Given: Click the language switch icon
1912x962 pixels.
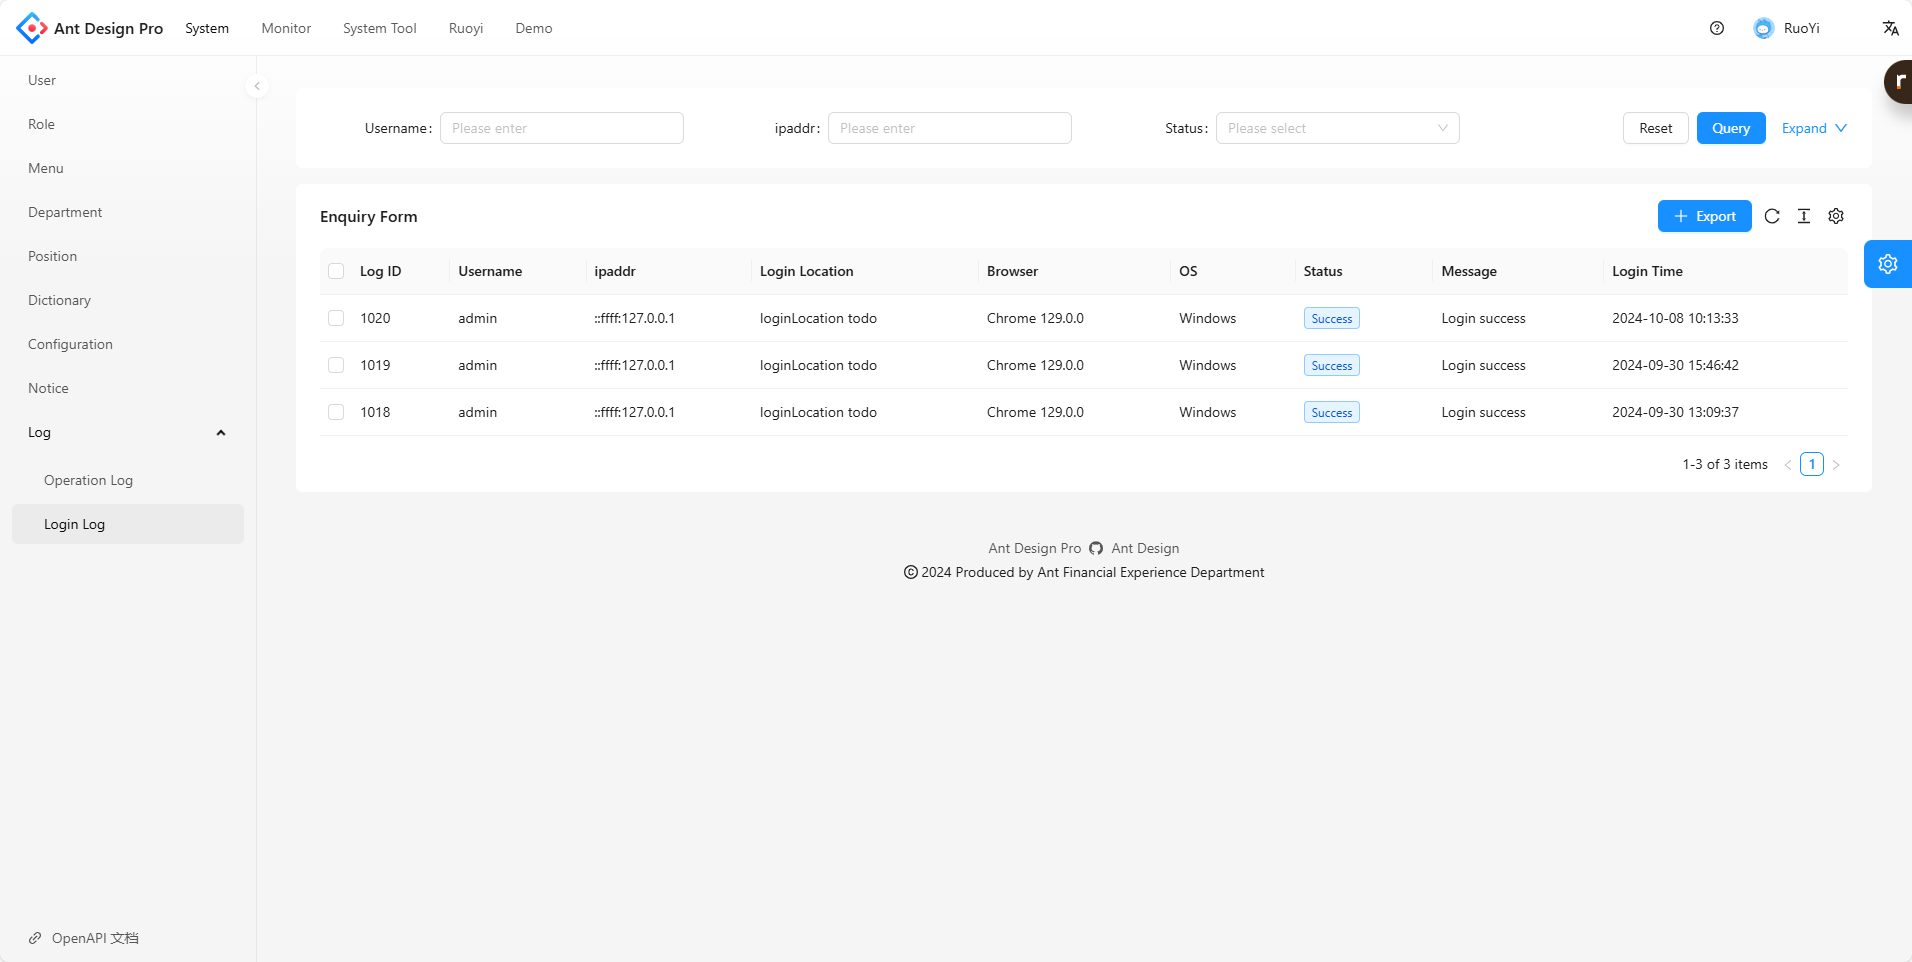Looking at the screenshot, I should pyautogui.click(x=1890, y=28).
